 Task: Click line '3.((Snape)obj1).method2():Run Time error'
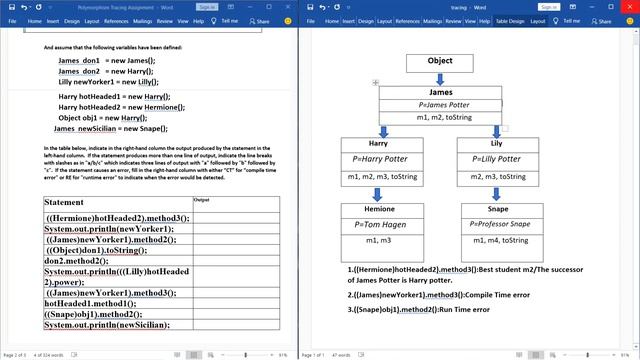coord(418,309)
